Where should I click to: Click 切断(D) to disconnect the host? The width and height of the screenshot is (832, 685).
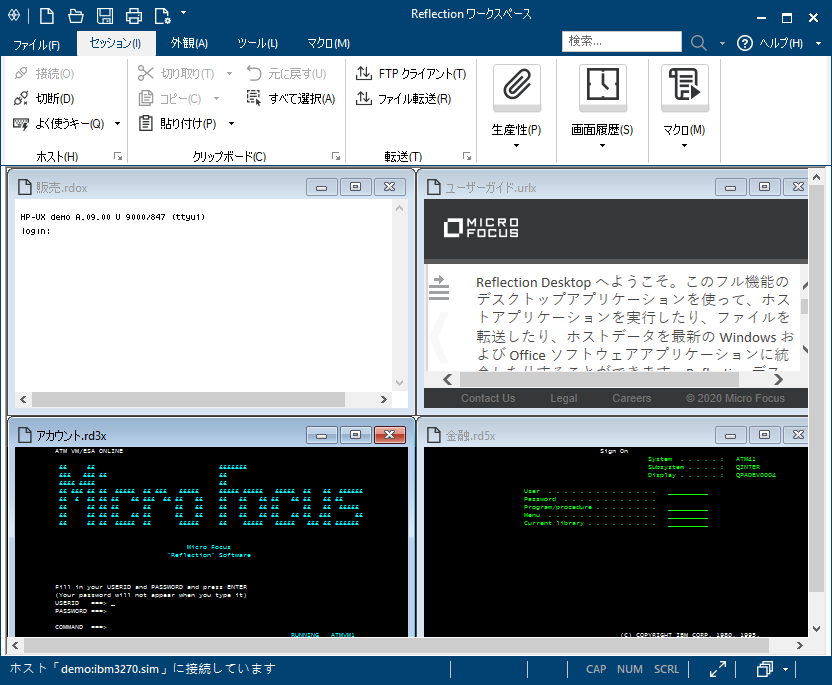point(45,98)
